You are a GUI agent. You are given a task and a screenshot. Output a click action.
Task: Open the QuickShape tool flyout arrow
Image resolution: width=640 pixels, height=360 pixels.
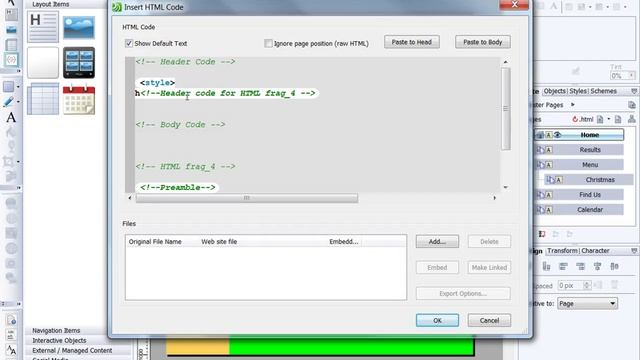tap(18, 87)
